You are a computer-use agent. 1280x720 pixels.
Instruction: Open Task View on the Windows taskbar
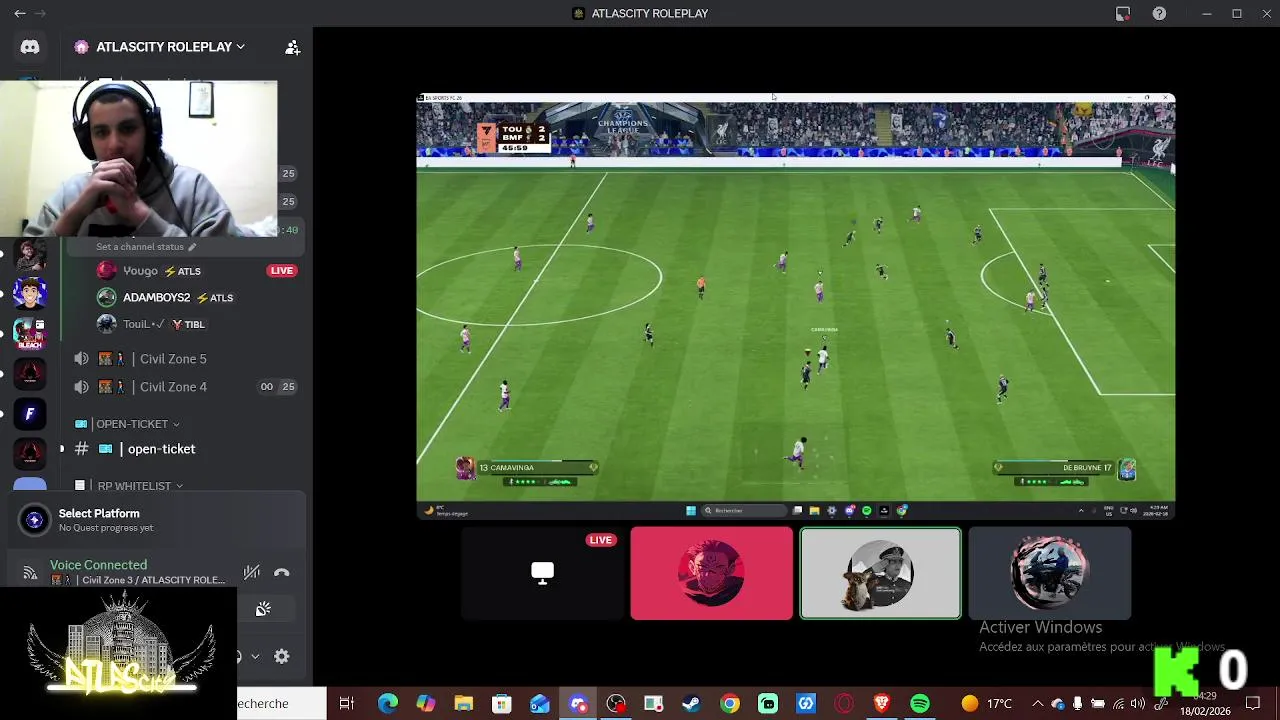(x=347, y=704)
